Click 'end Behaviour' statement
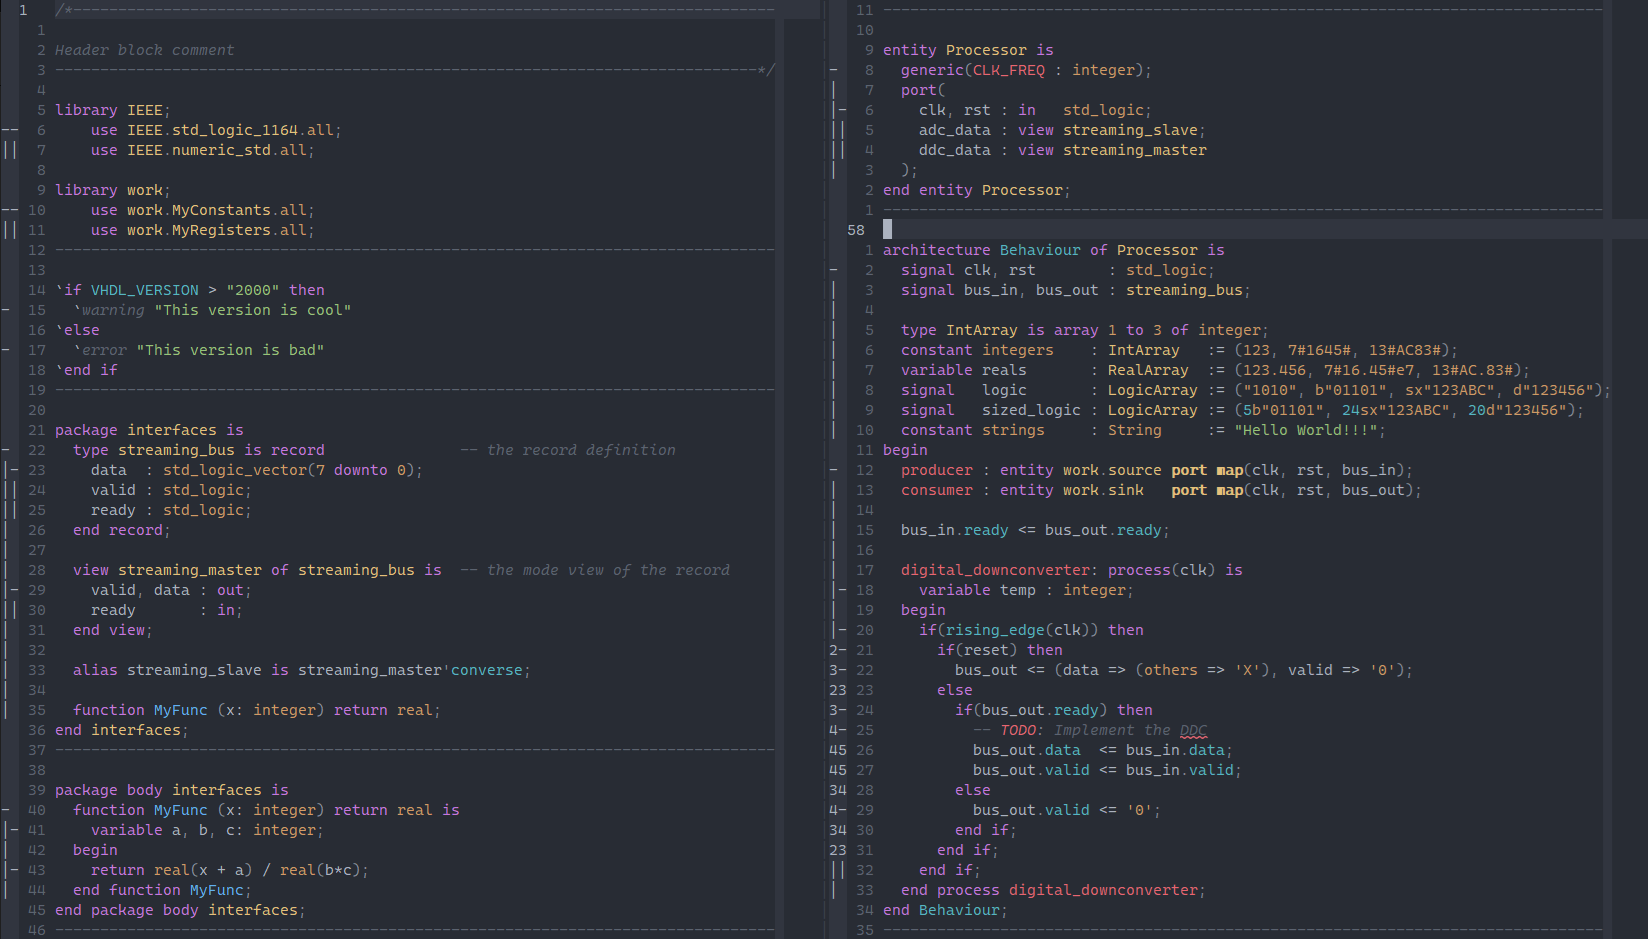 click(945, 910)
